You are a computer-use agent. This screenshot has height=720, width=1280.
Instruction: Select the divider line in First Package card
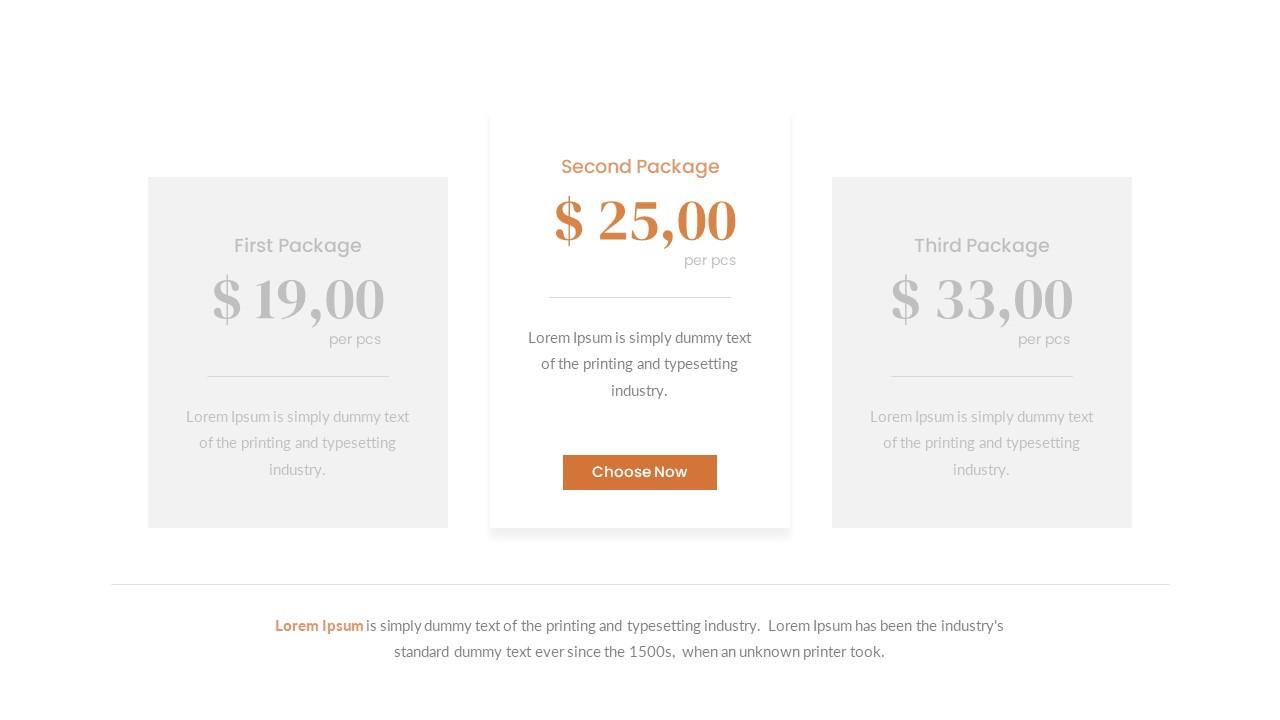point(298,376)
